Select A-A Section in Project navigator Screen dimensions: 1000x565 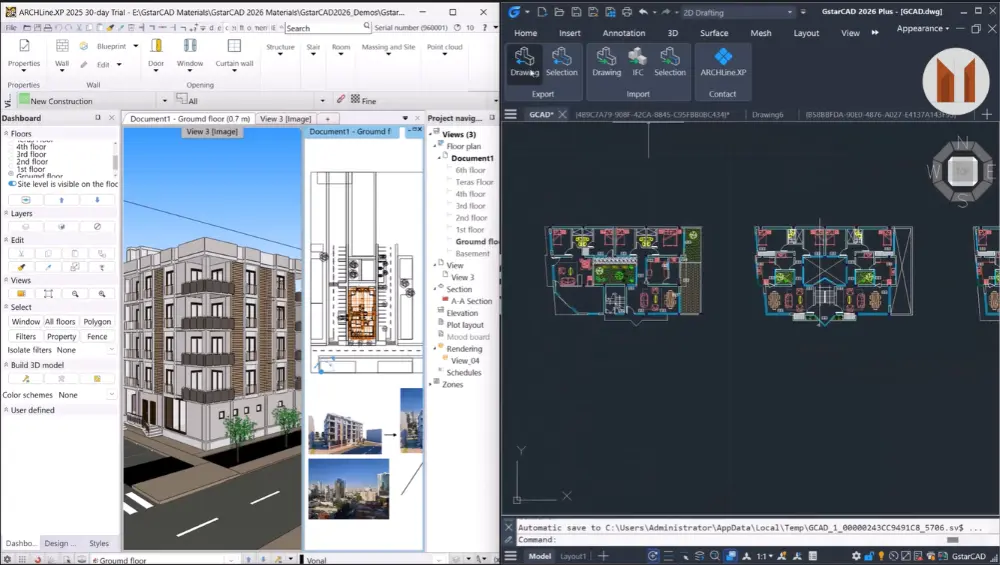click(x=471, y=301)
